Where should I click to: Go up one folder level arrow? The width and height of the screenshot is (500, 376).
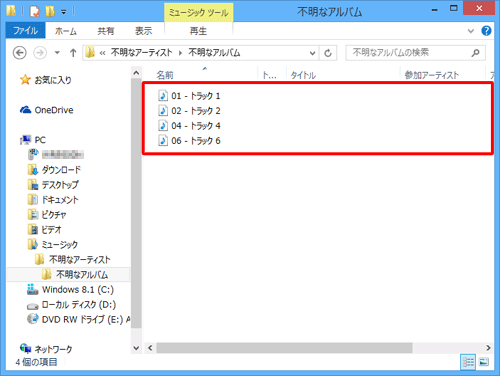click(73, 53)
